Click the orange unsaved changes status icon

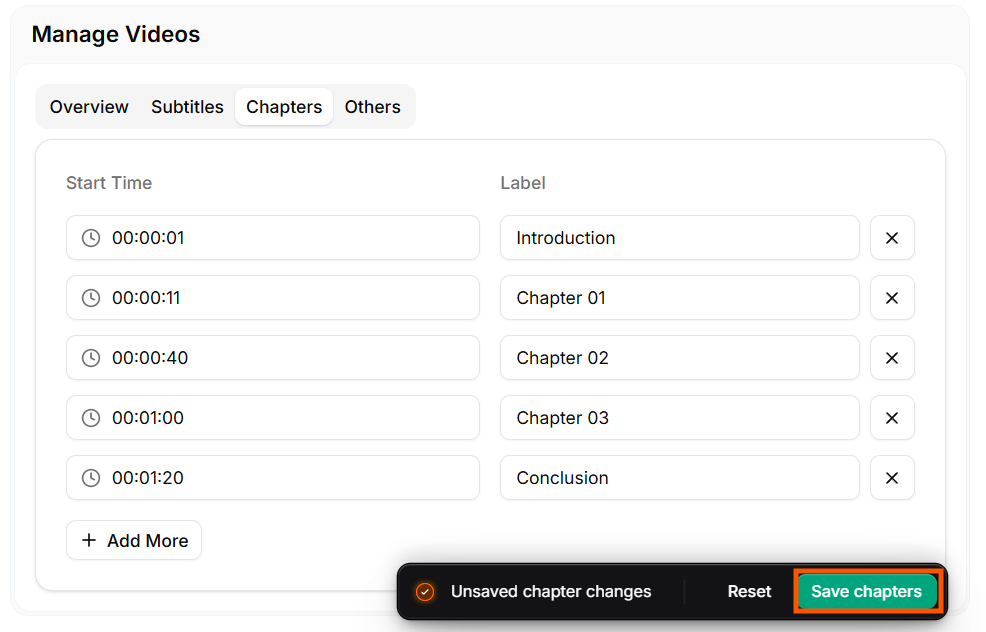coord(425,592)
